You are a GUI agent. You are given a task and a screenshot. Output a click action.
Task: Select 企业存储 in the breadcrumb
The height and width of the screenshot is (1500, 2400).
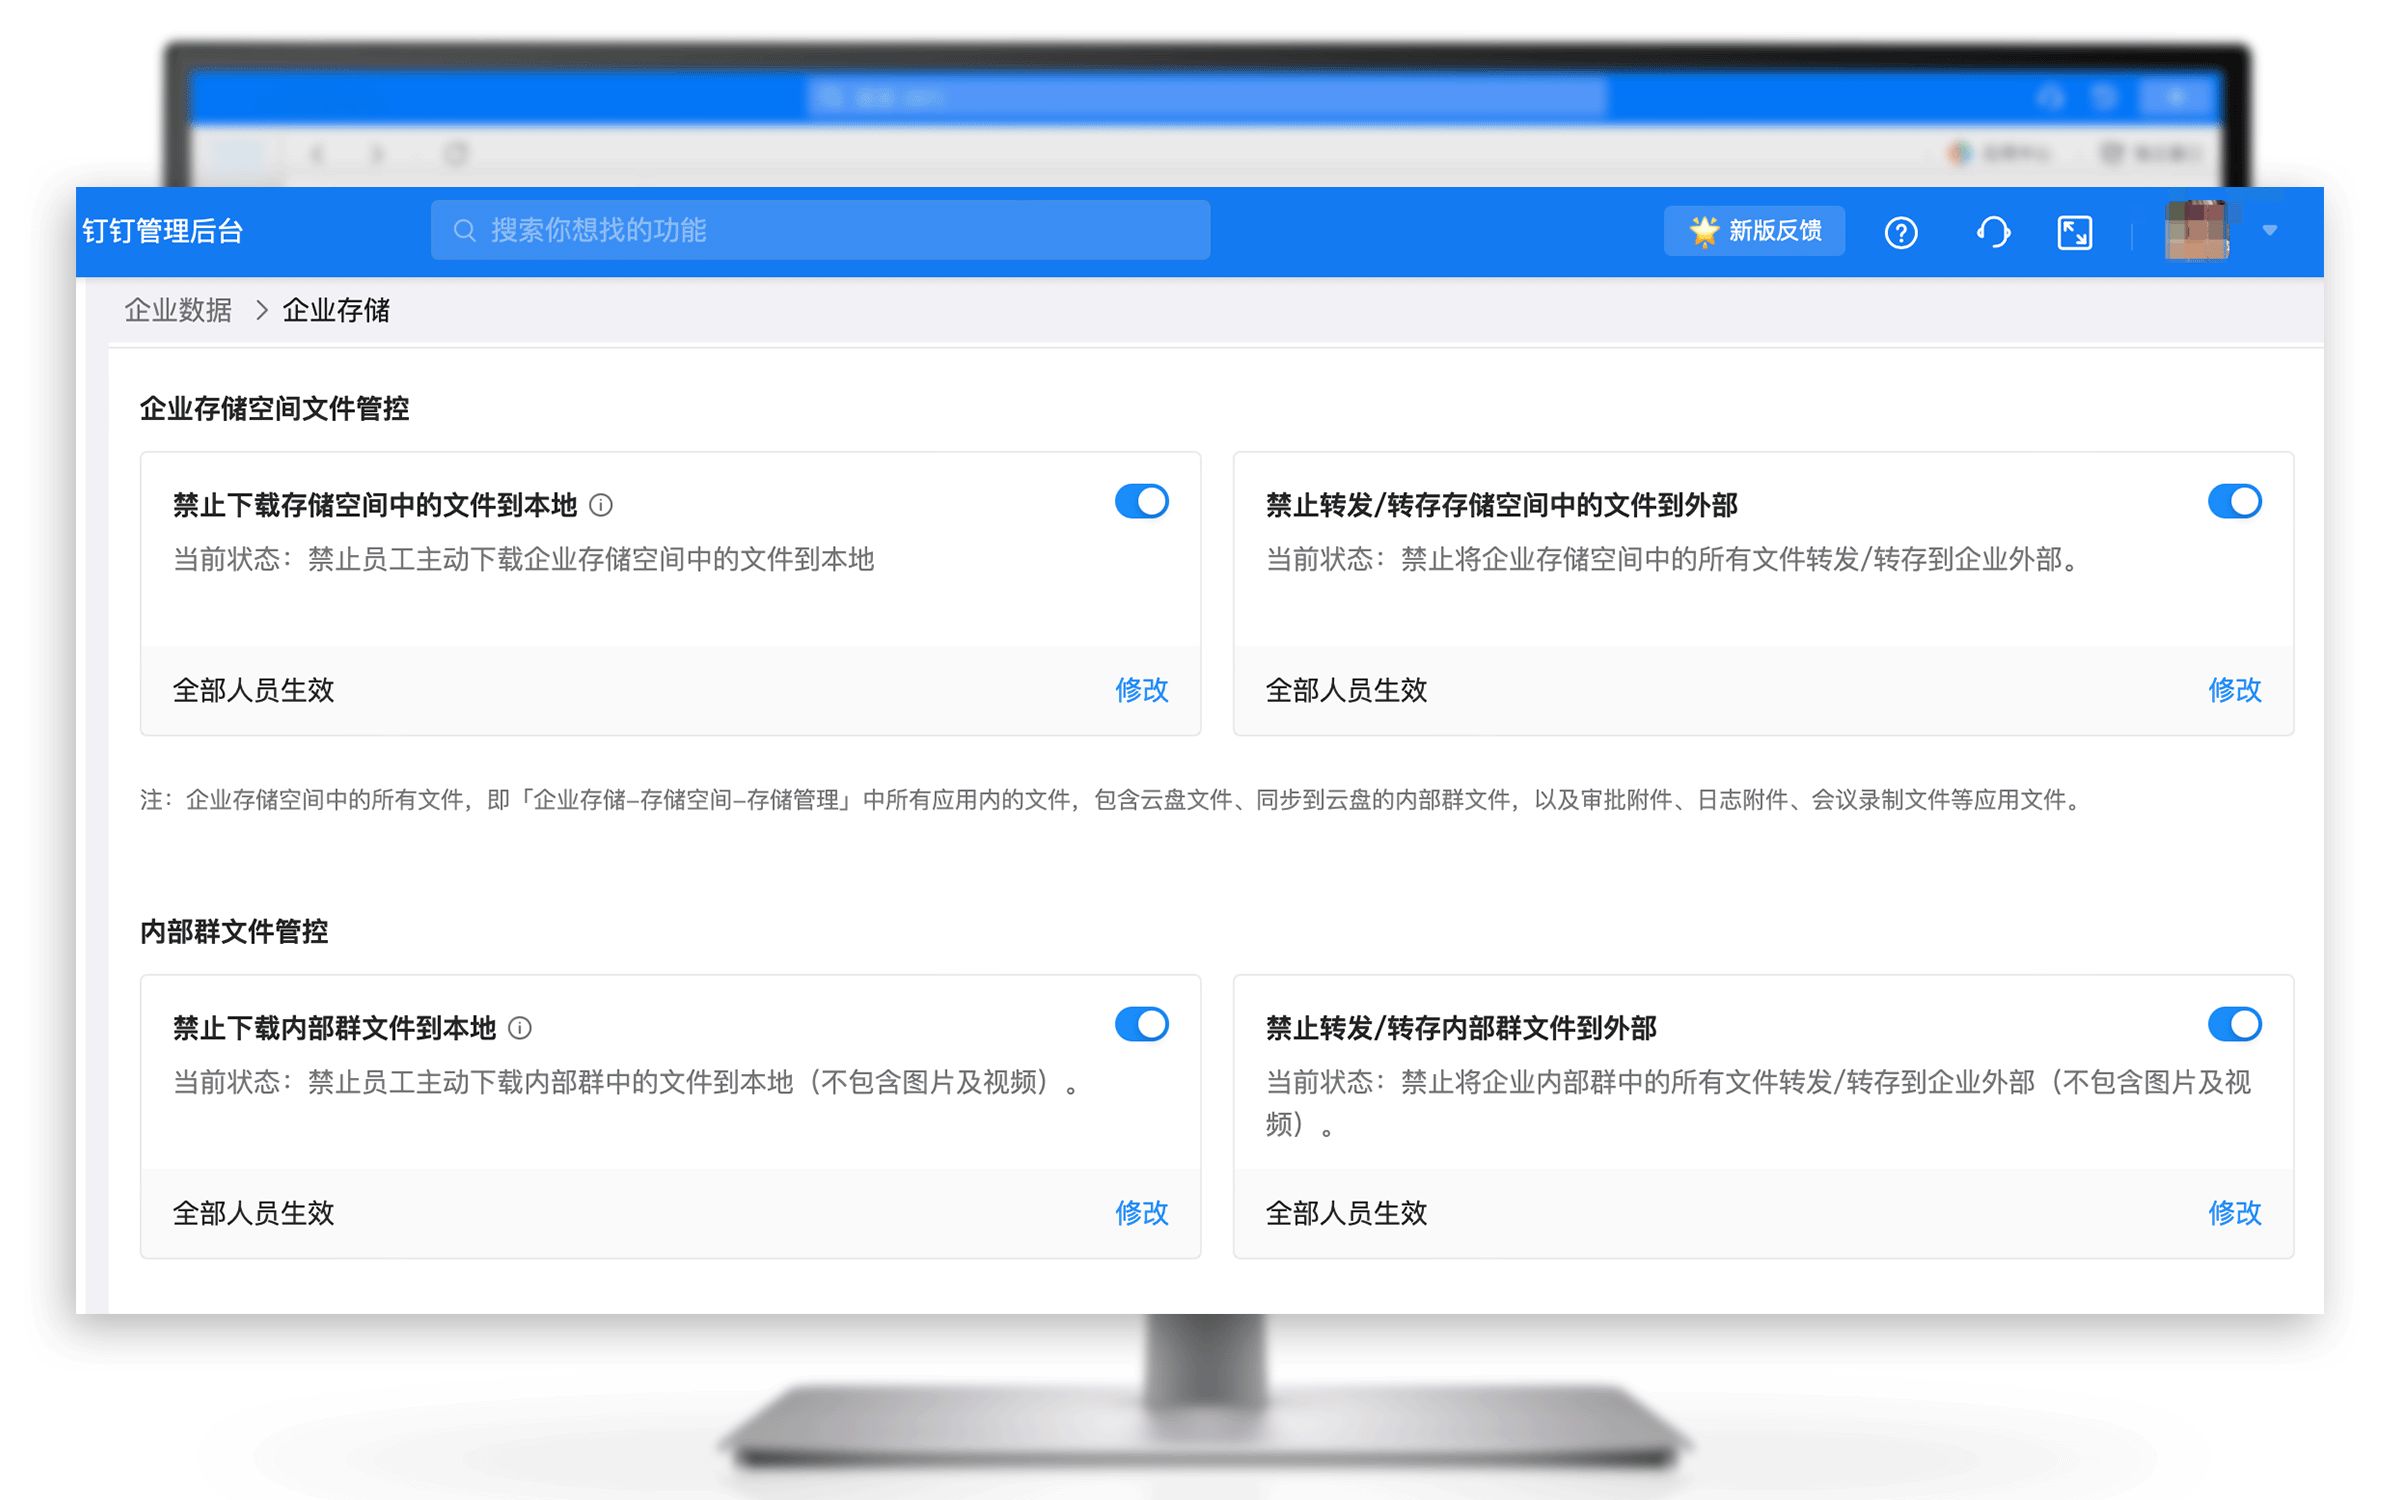click(336, 311)
